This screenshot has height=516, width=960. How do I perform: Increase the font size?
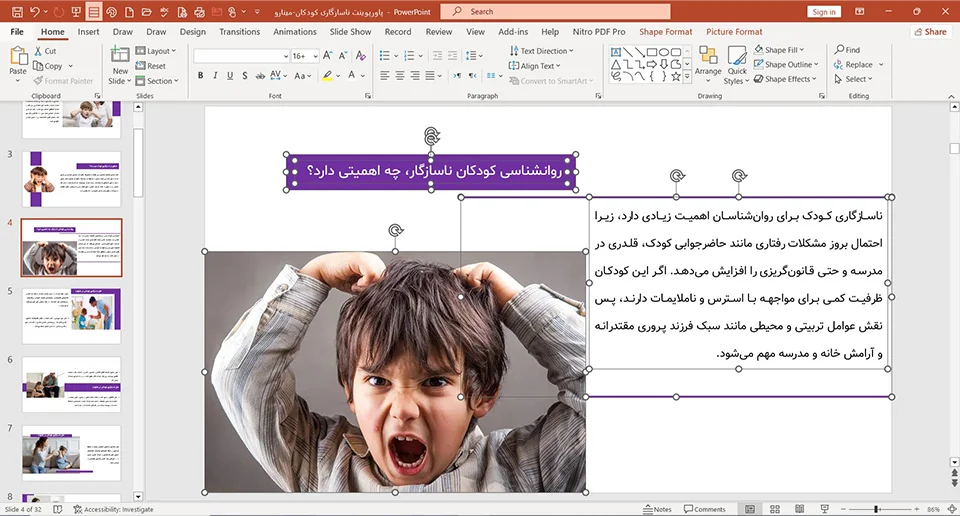point(328,56)
